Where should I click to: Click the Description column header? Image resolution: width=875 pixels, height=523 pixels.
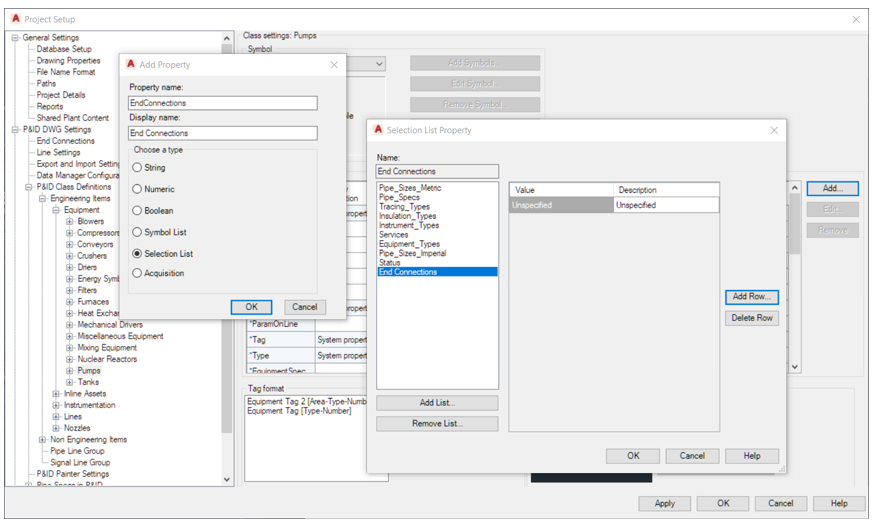coord(666,190)
